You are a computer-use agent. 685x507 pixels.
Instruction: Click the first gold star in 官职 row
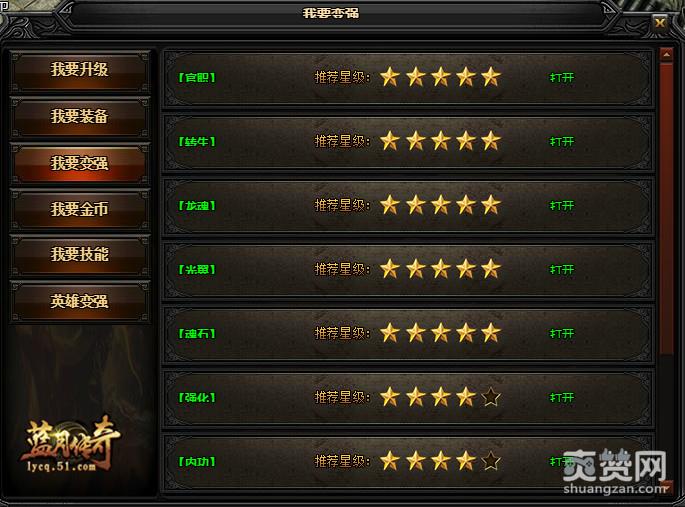(x=390, y=77)
